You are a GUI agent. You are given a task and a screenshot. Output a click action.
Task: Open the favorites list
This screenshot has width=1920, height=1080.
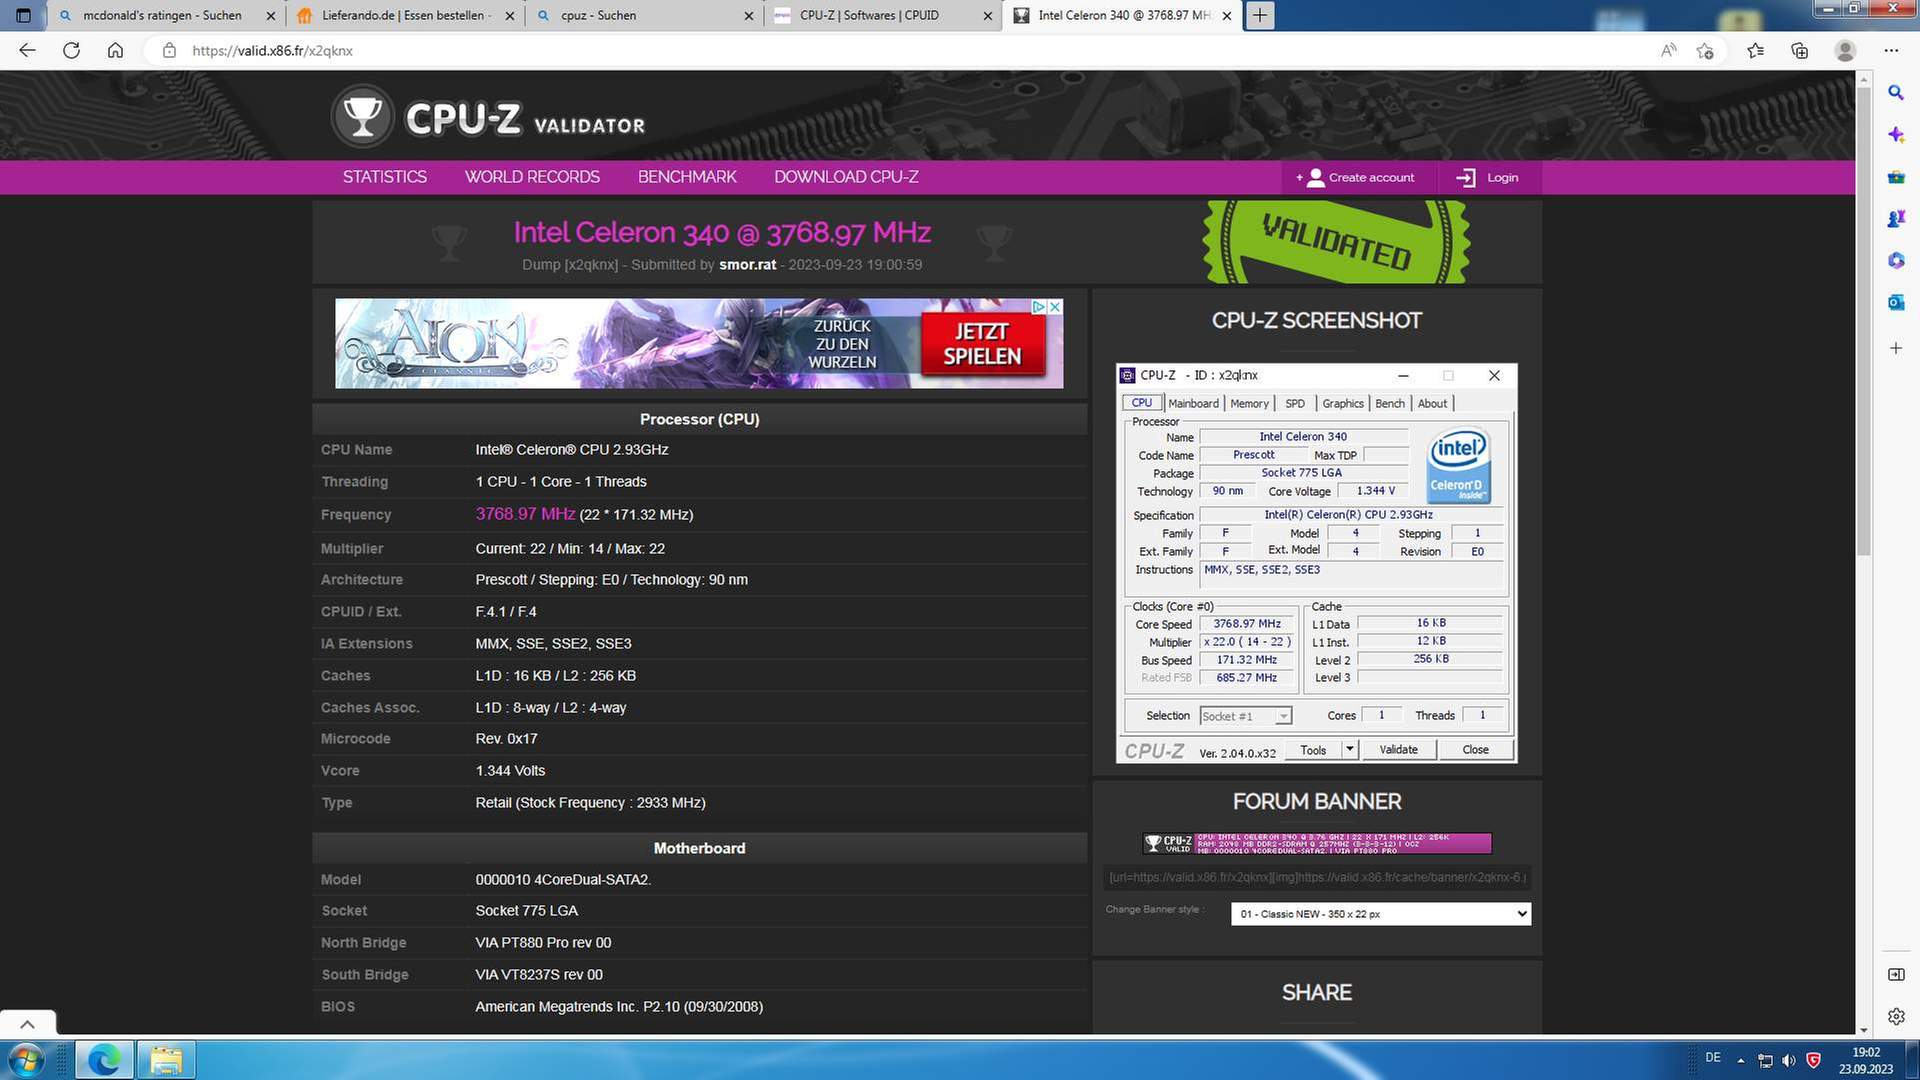1755,50
